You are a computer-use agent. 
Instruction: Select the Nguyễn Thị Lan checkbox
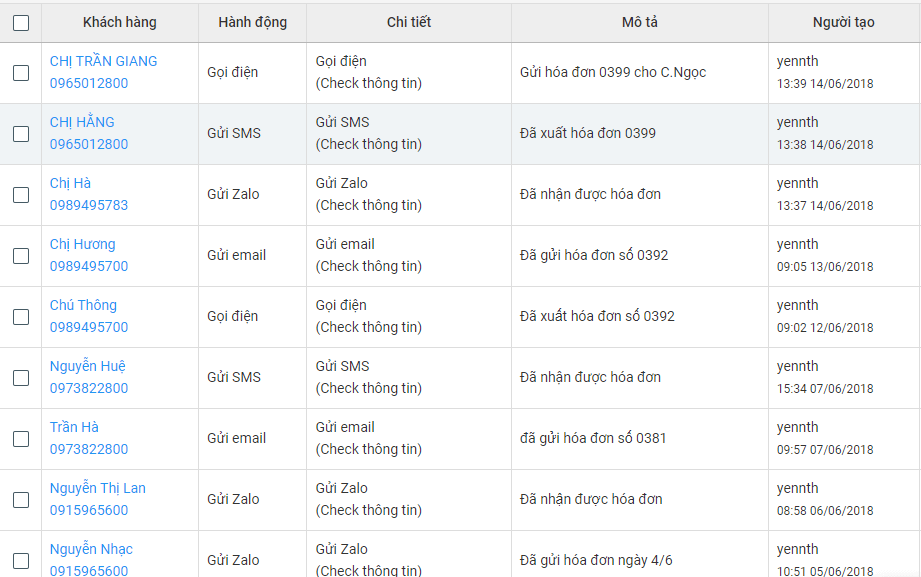coord(21,500)
